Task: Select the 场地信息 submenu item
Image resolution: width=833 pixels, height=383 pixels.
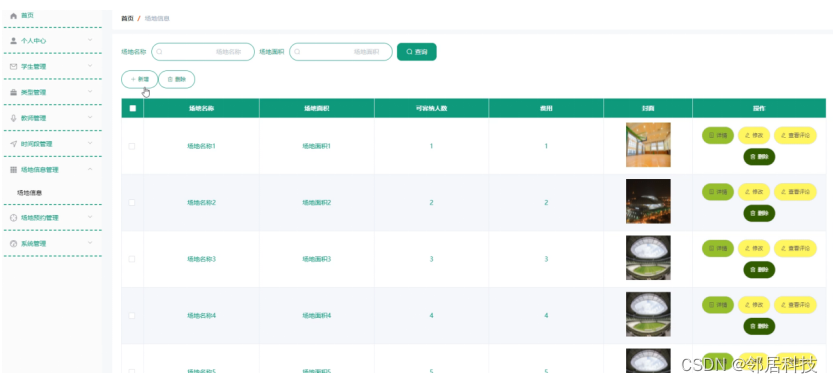Action: 30,193
